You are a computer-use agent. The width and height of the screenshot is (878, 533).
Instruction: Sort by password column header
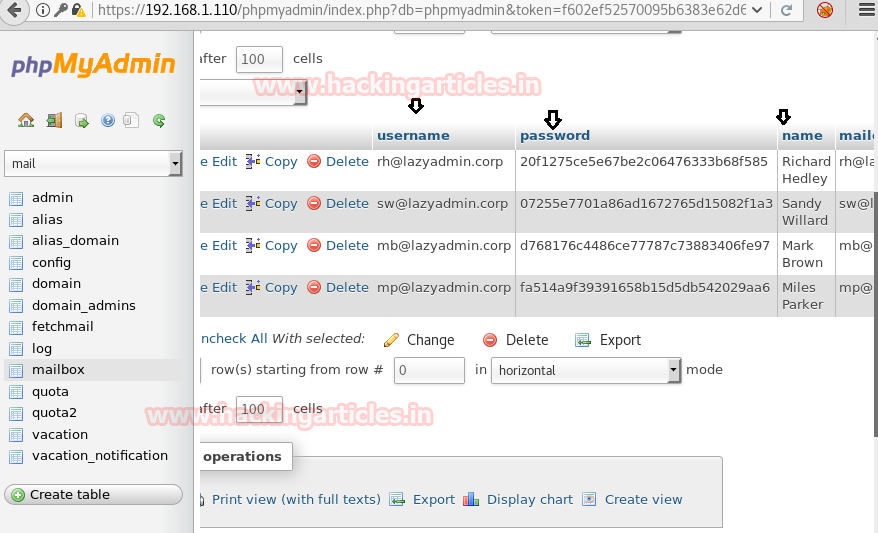pyautogui.click(x=555, y=136)
